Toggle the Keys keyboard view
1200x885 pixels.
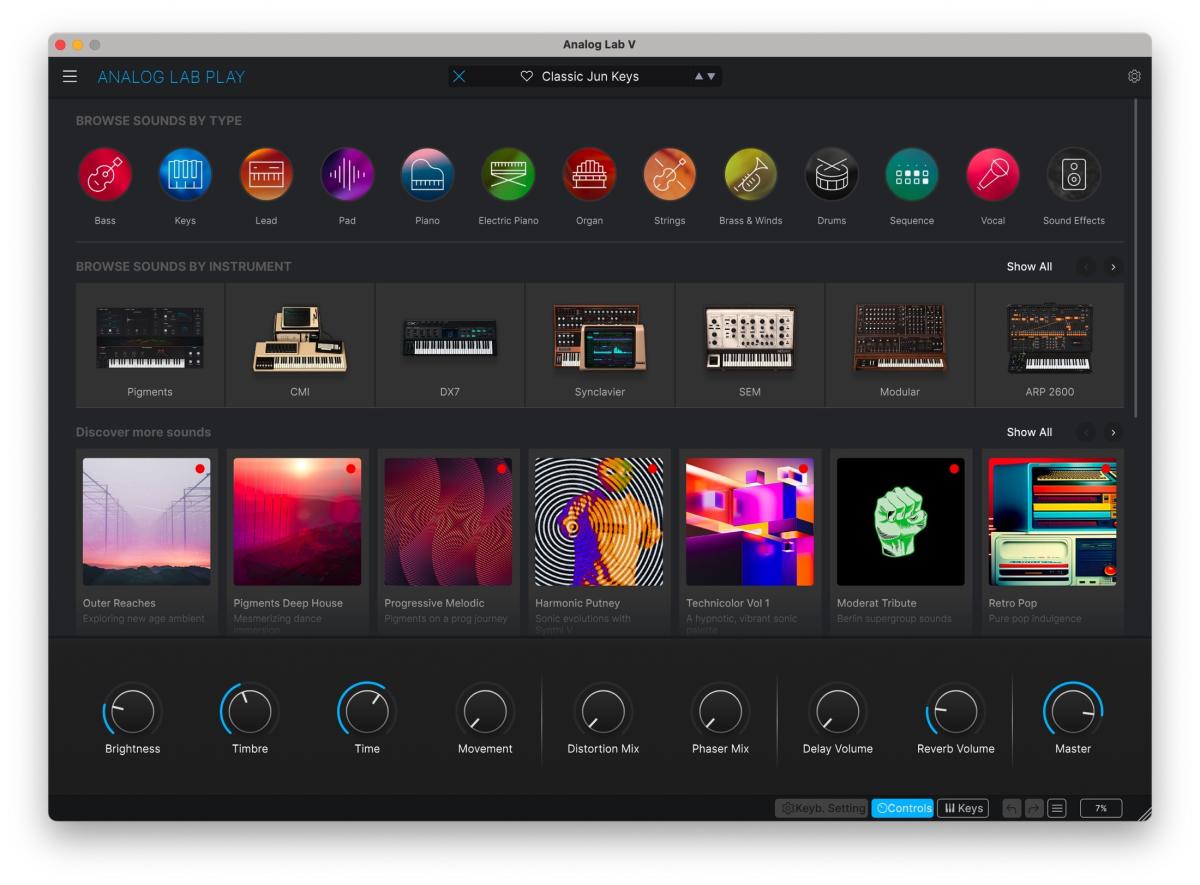pos(963,808)
